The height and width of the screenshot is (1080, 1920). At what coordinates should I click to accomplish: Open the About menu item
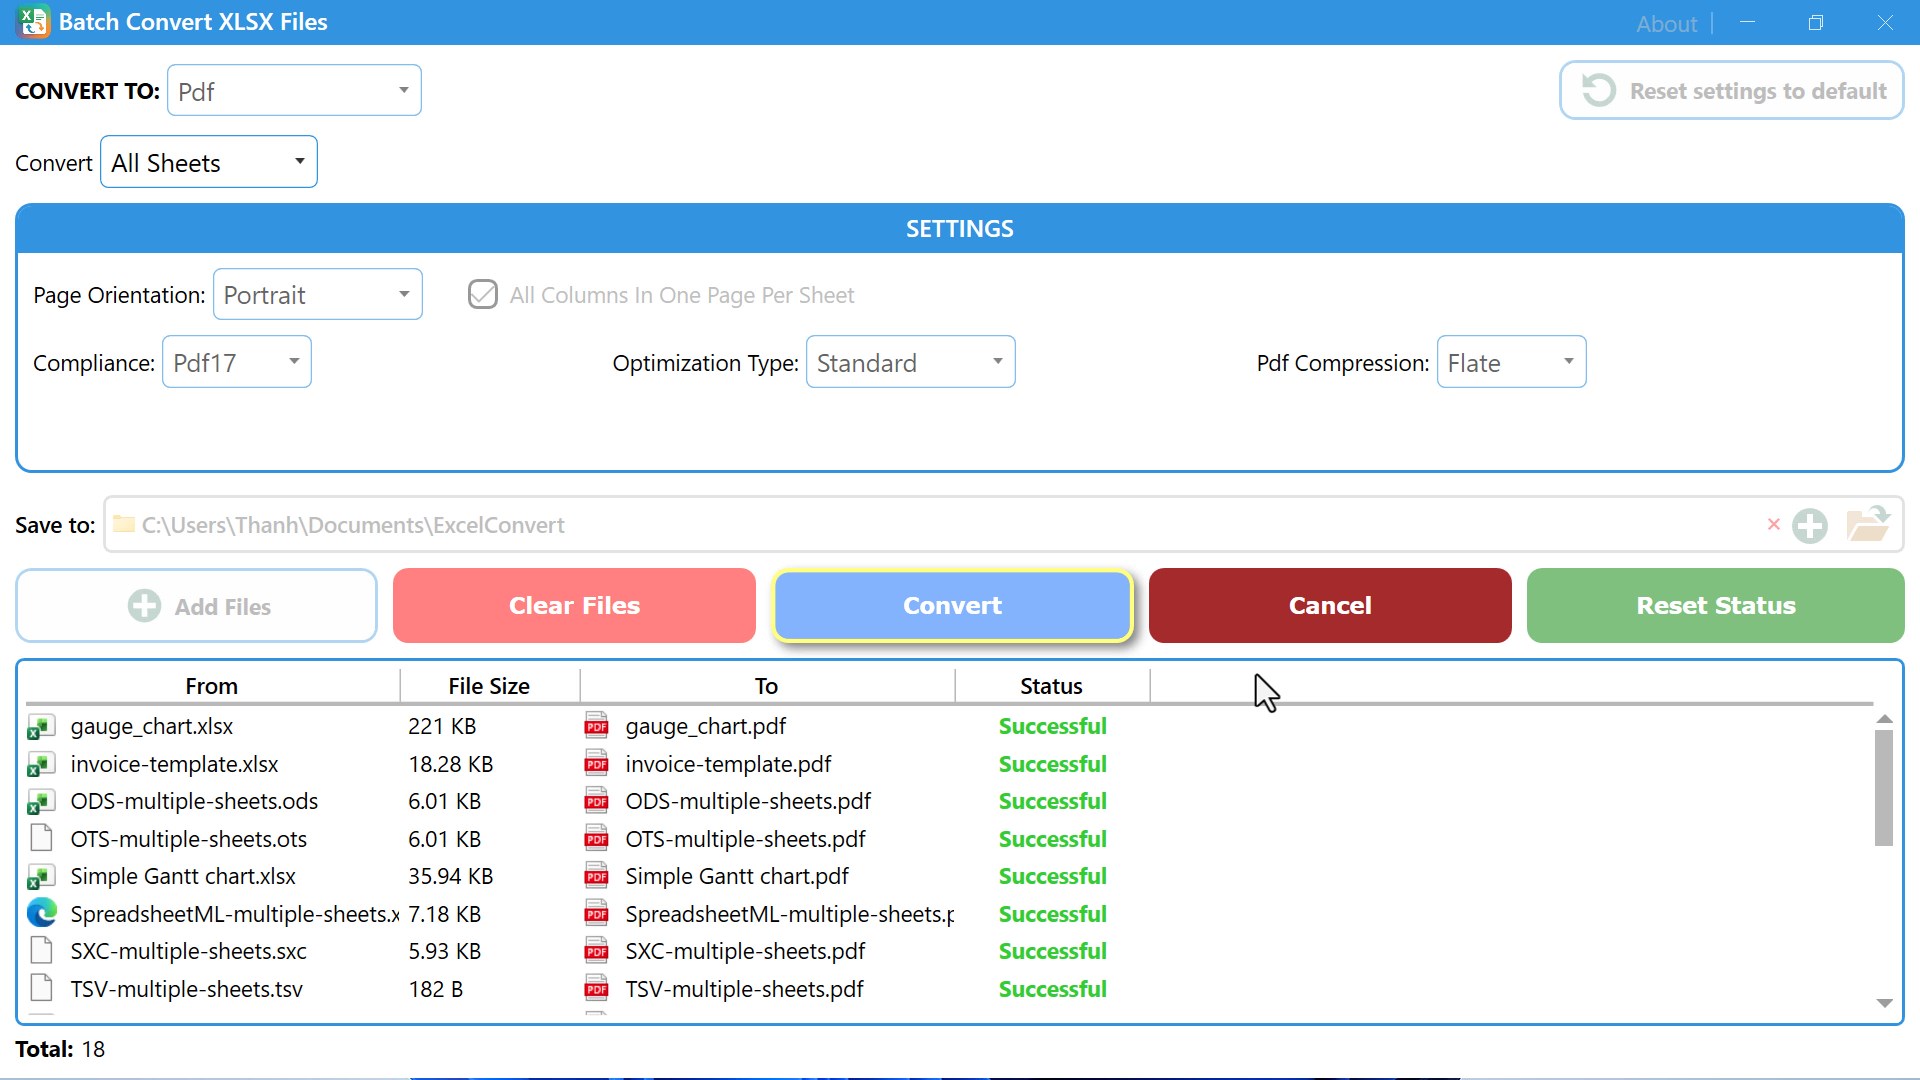tap(1666, 23)
